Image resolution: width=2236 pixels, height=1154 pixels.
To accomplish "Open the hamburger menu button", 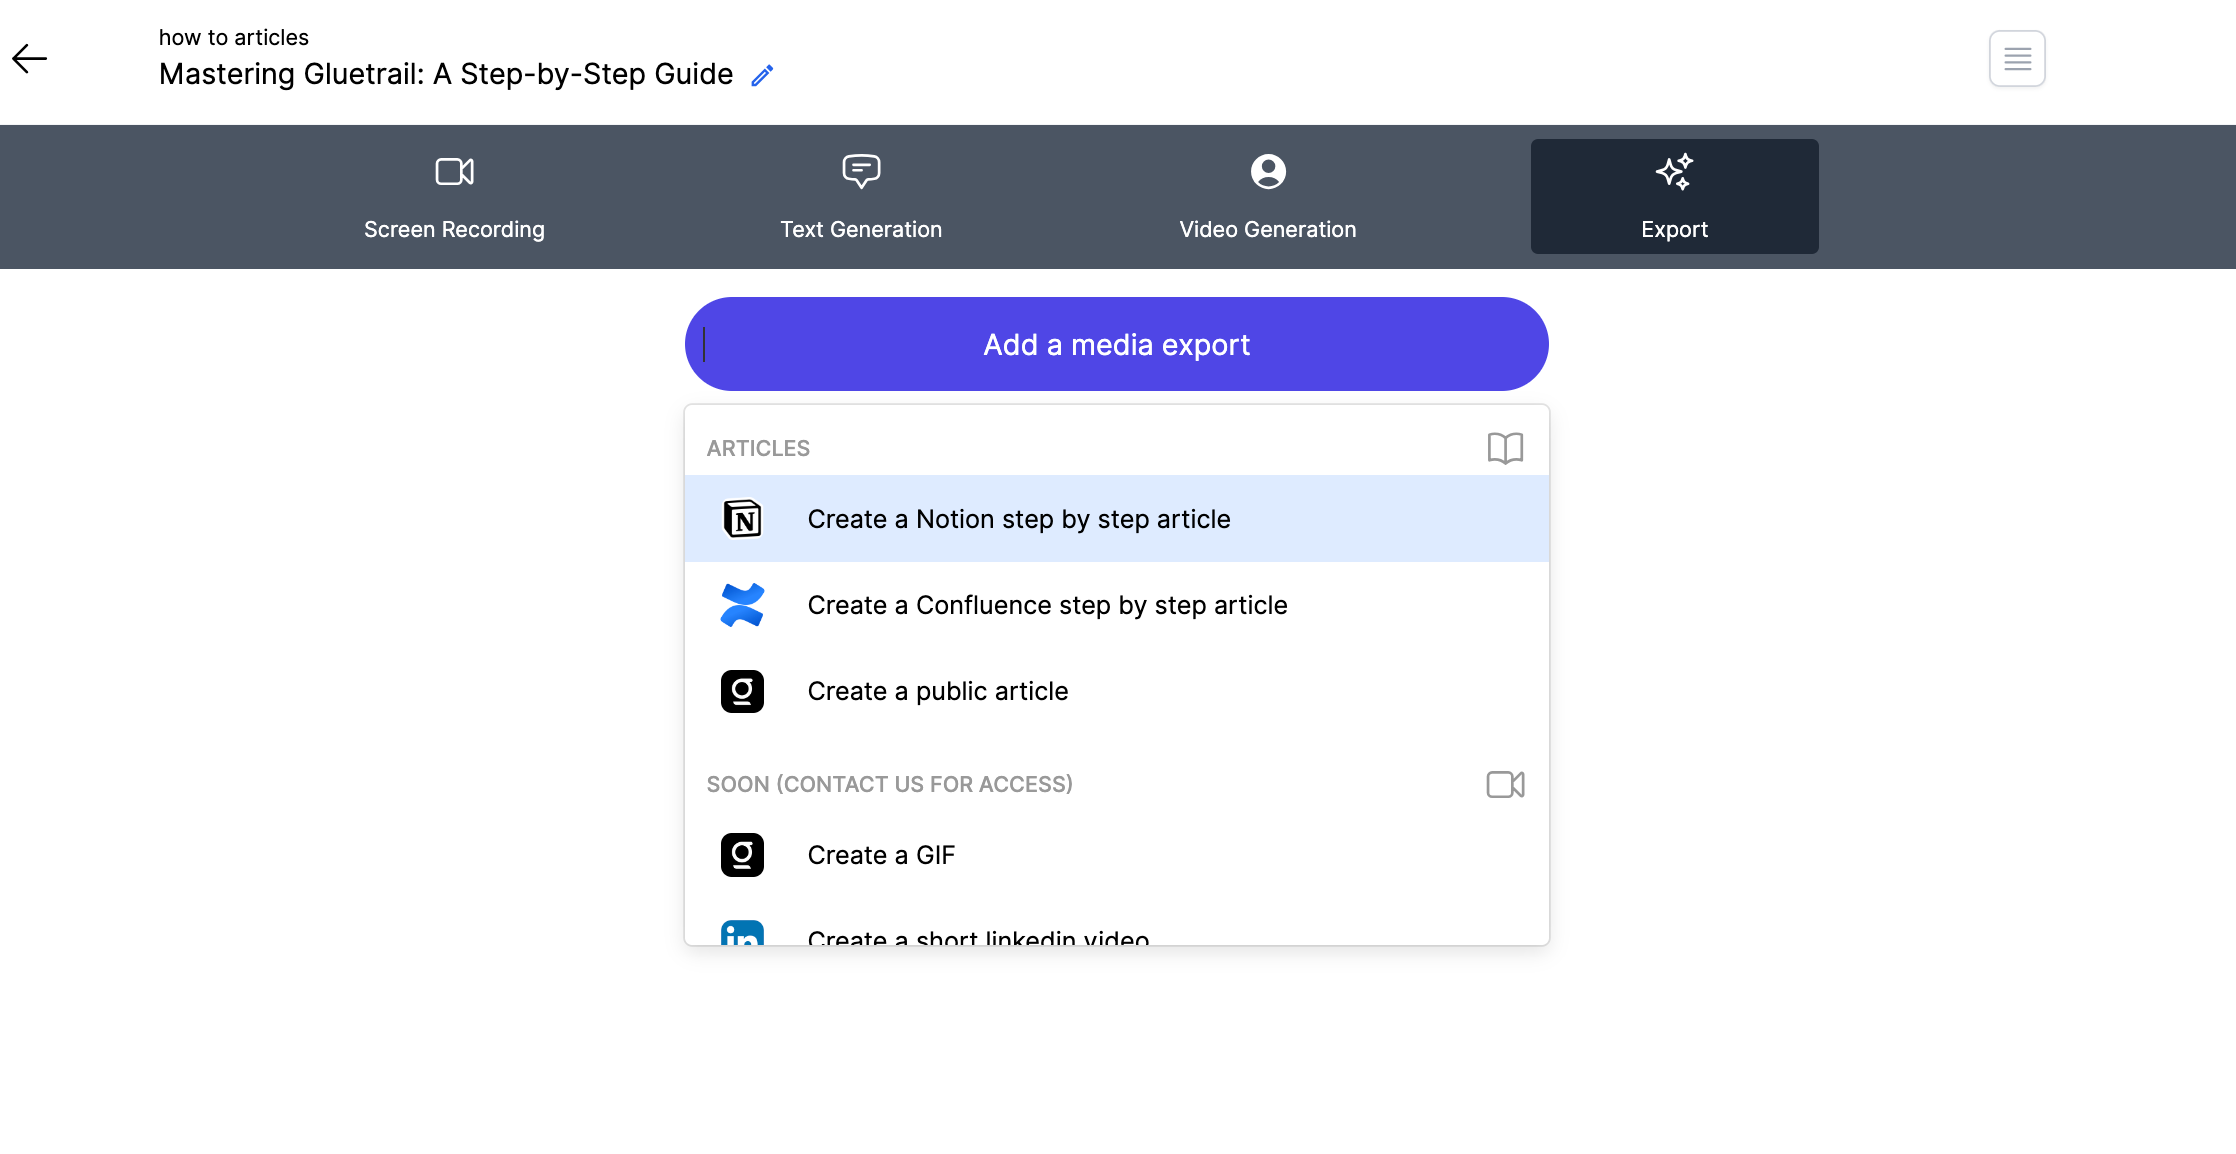I will [2016, 59].
